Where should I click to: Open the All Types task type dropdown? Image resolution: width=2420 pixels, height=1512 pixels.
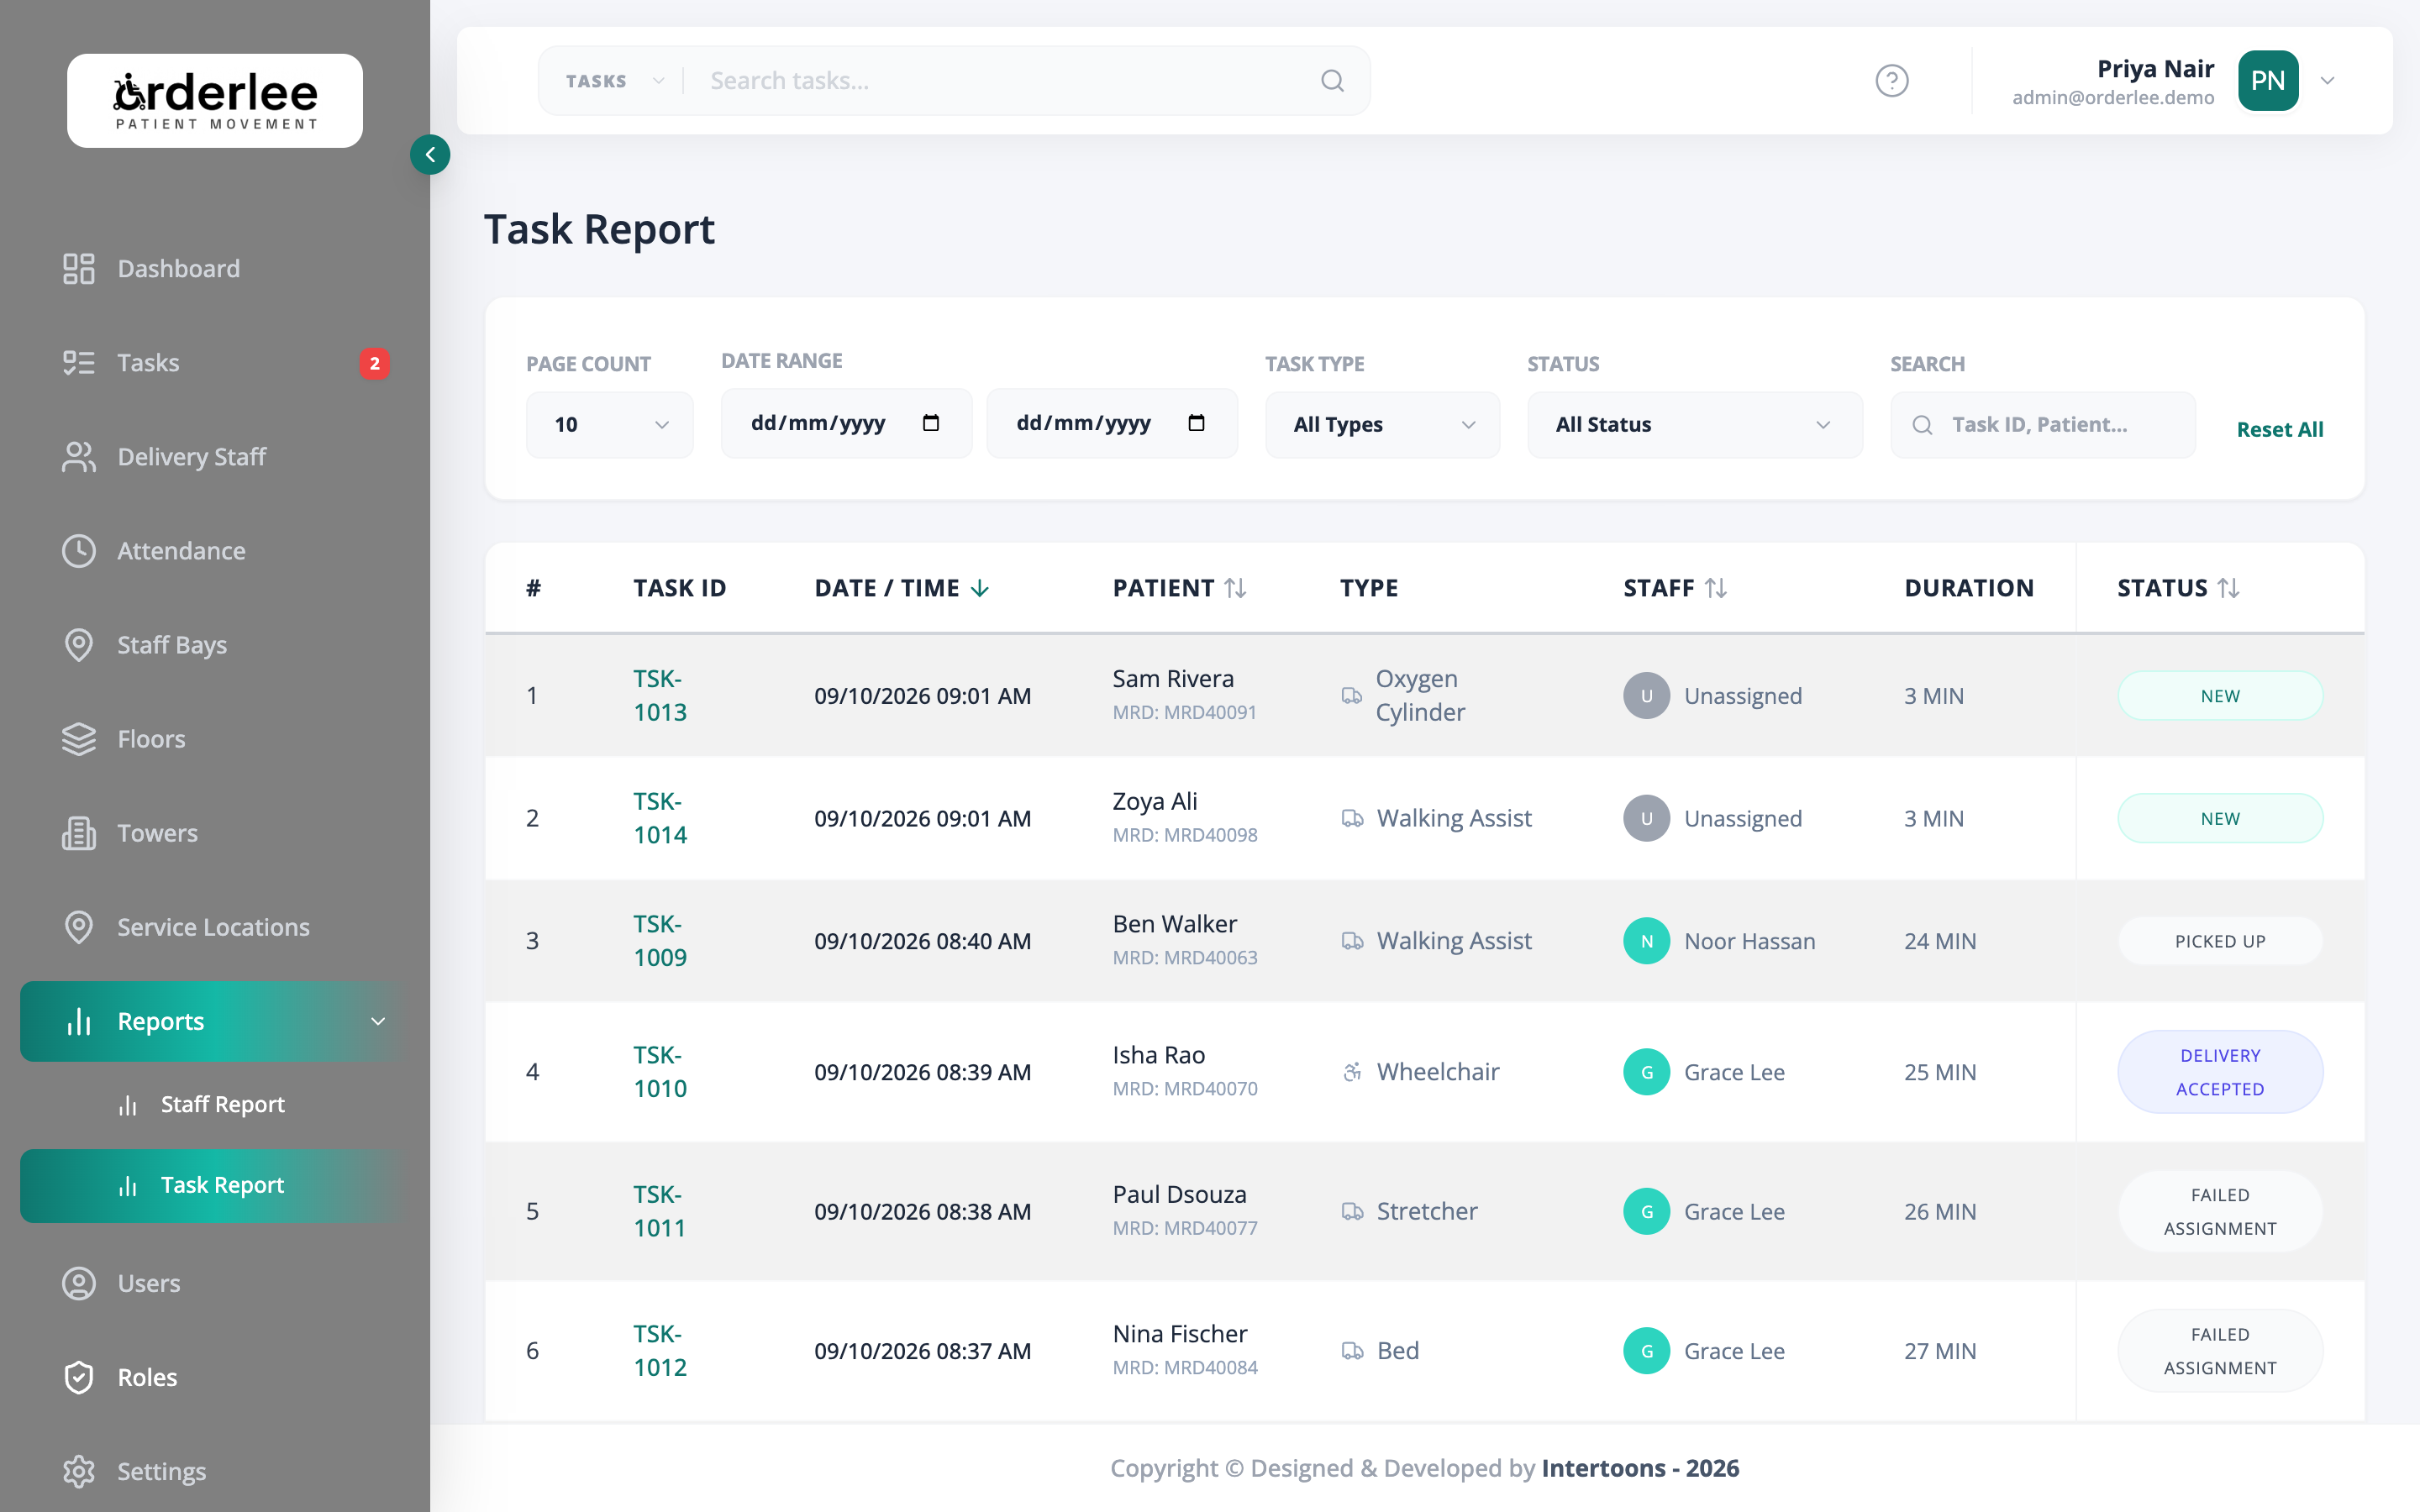(x=1382, y=425)
